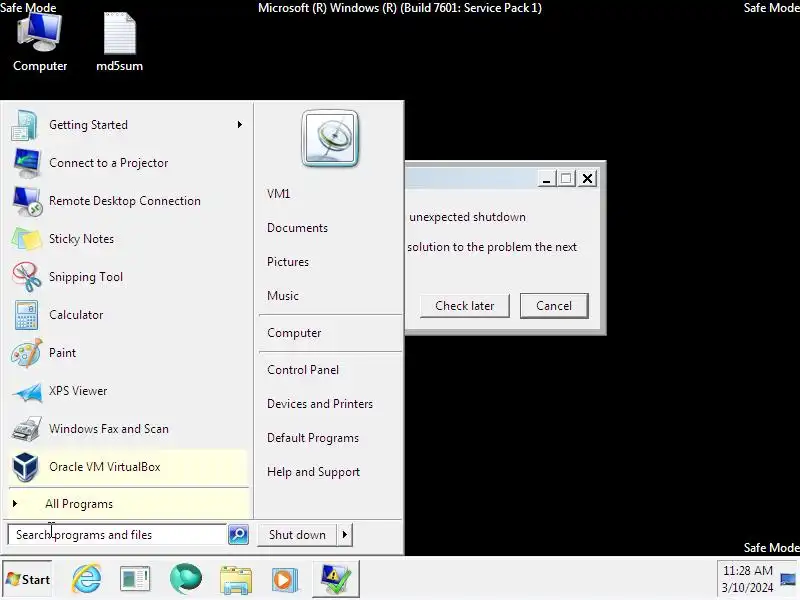Image resolution: width=800 pixels, height=600 pixels.
Task: Close the unexpected shutdown dialog
Action: [x=588, y=179]
